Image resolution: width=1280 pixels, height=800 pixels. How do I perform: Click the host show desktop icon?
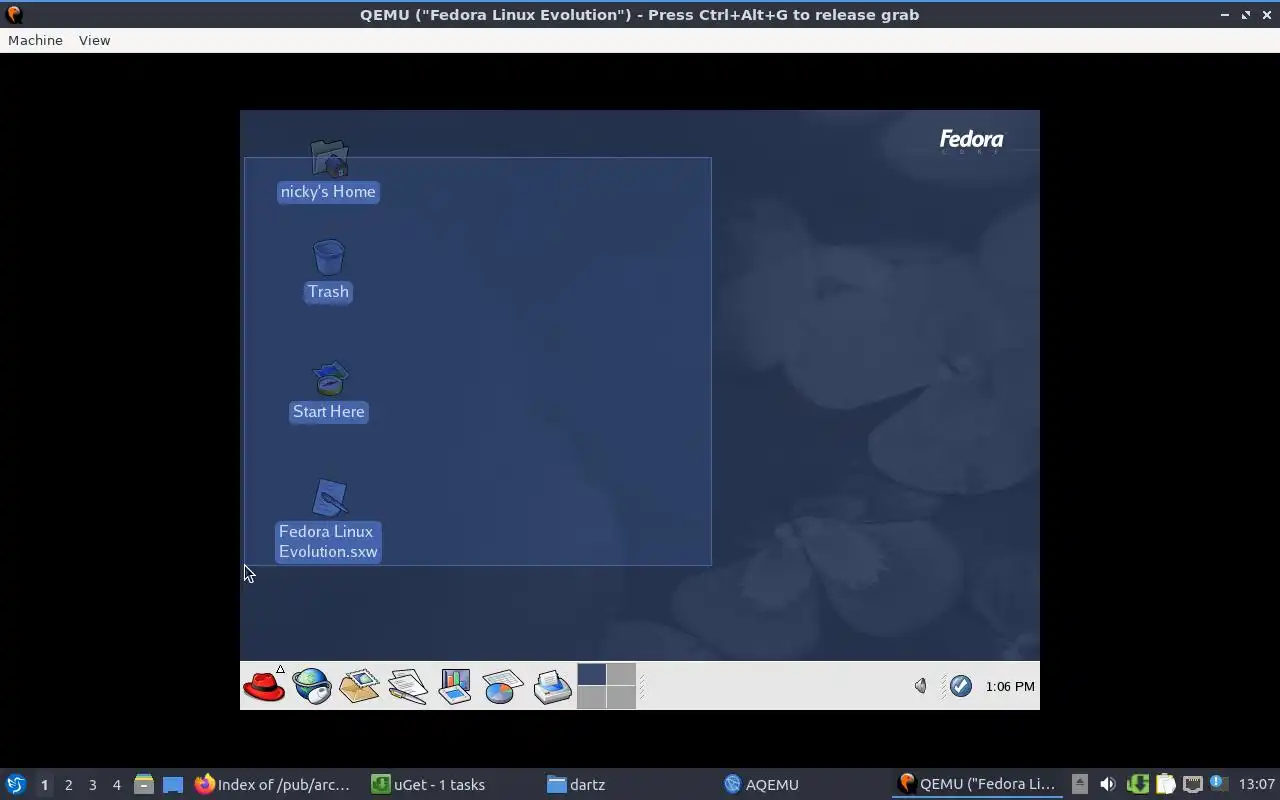click(173, 785)
